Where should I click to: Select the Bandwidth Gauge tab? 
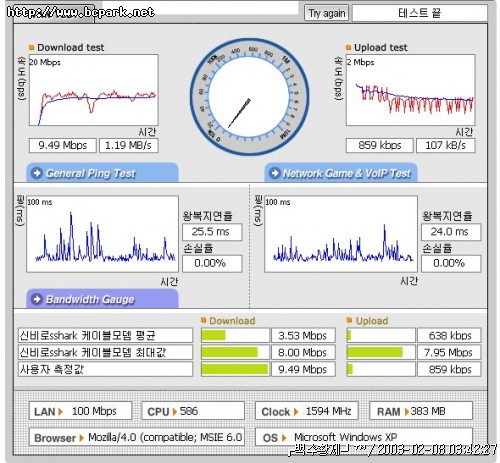click(x=102, y=299)
